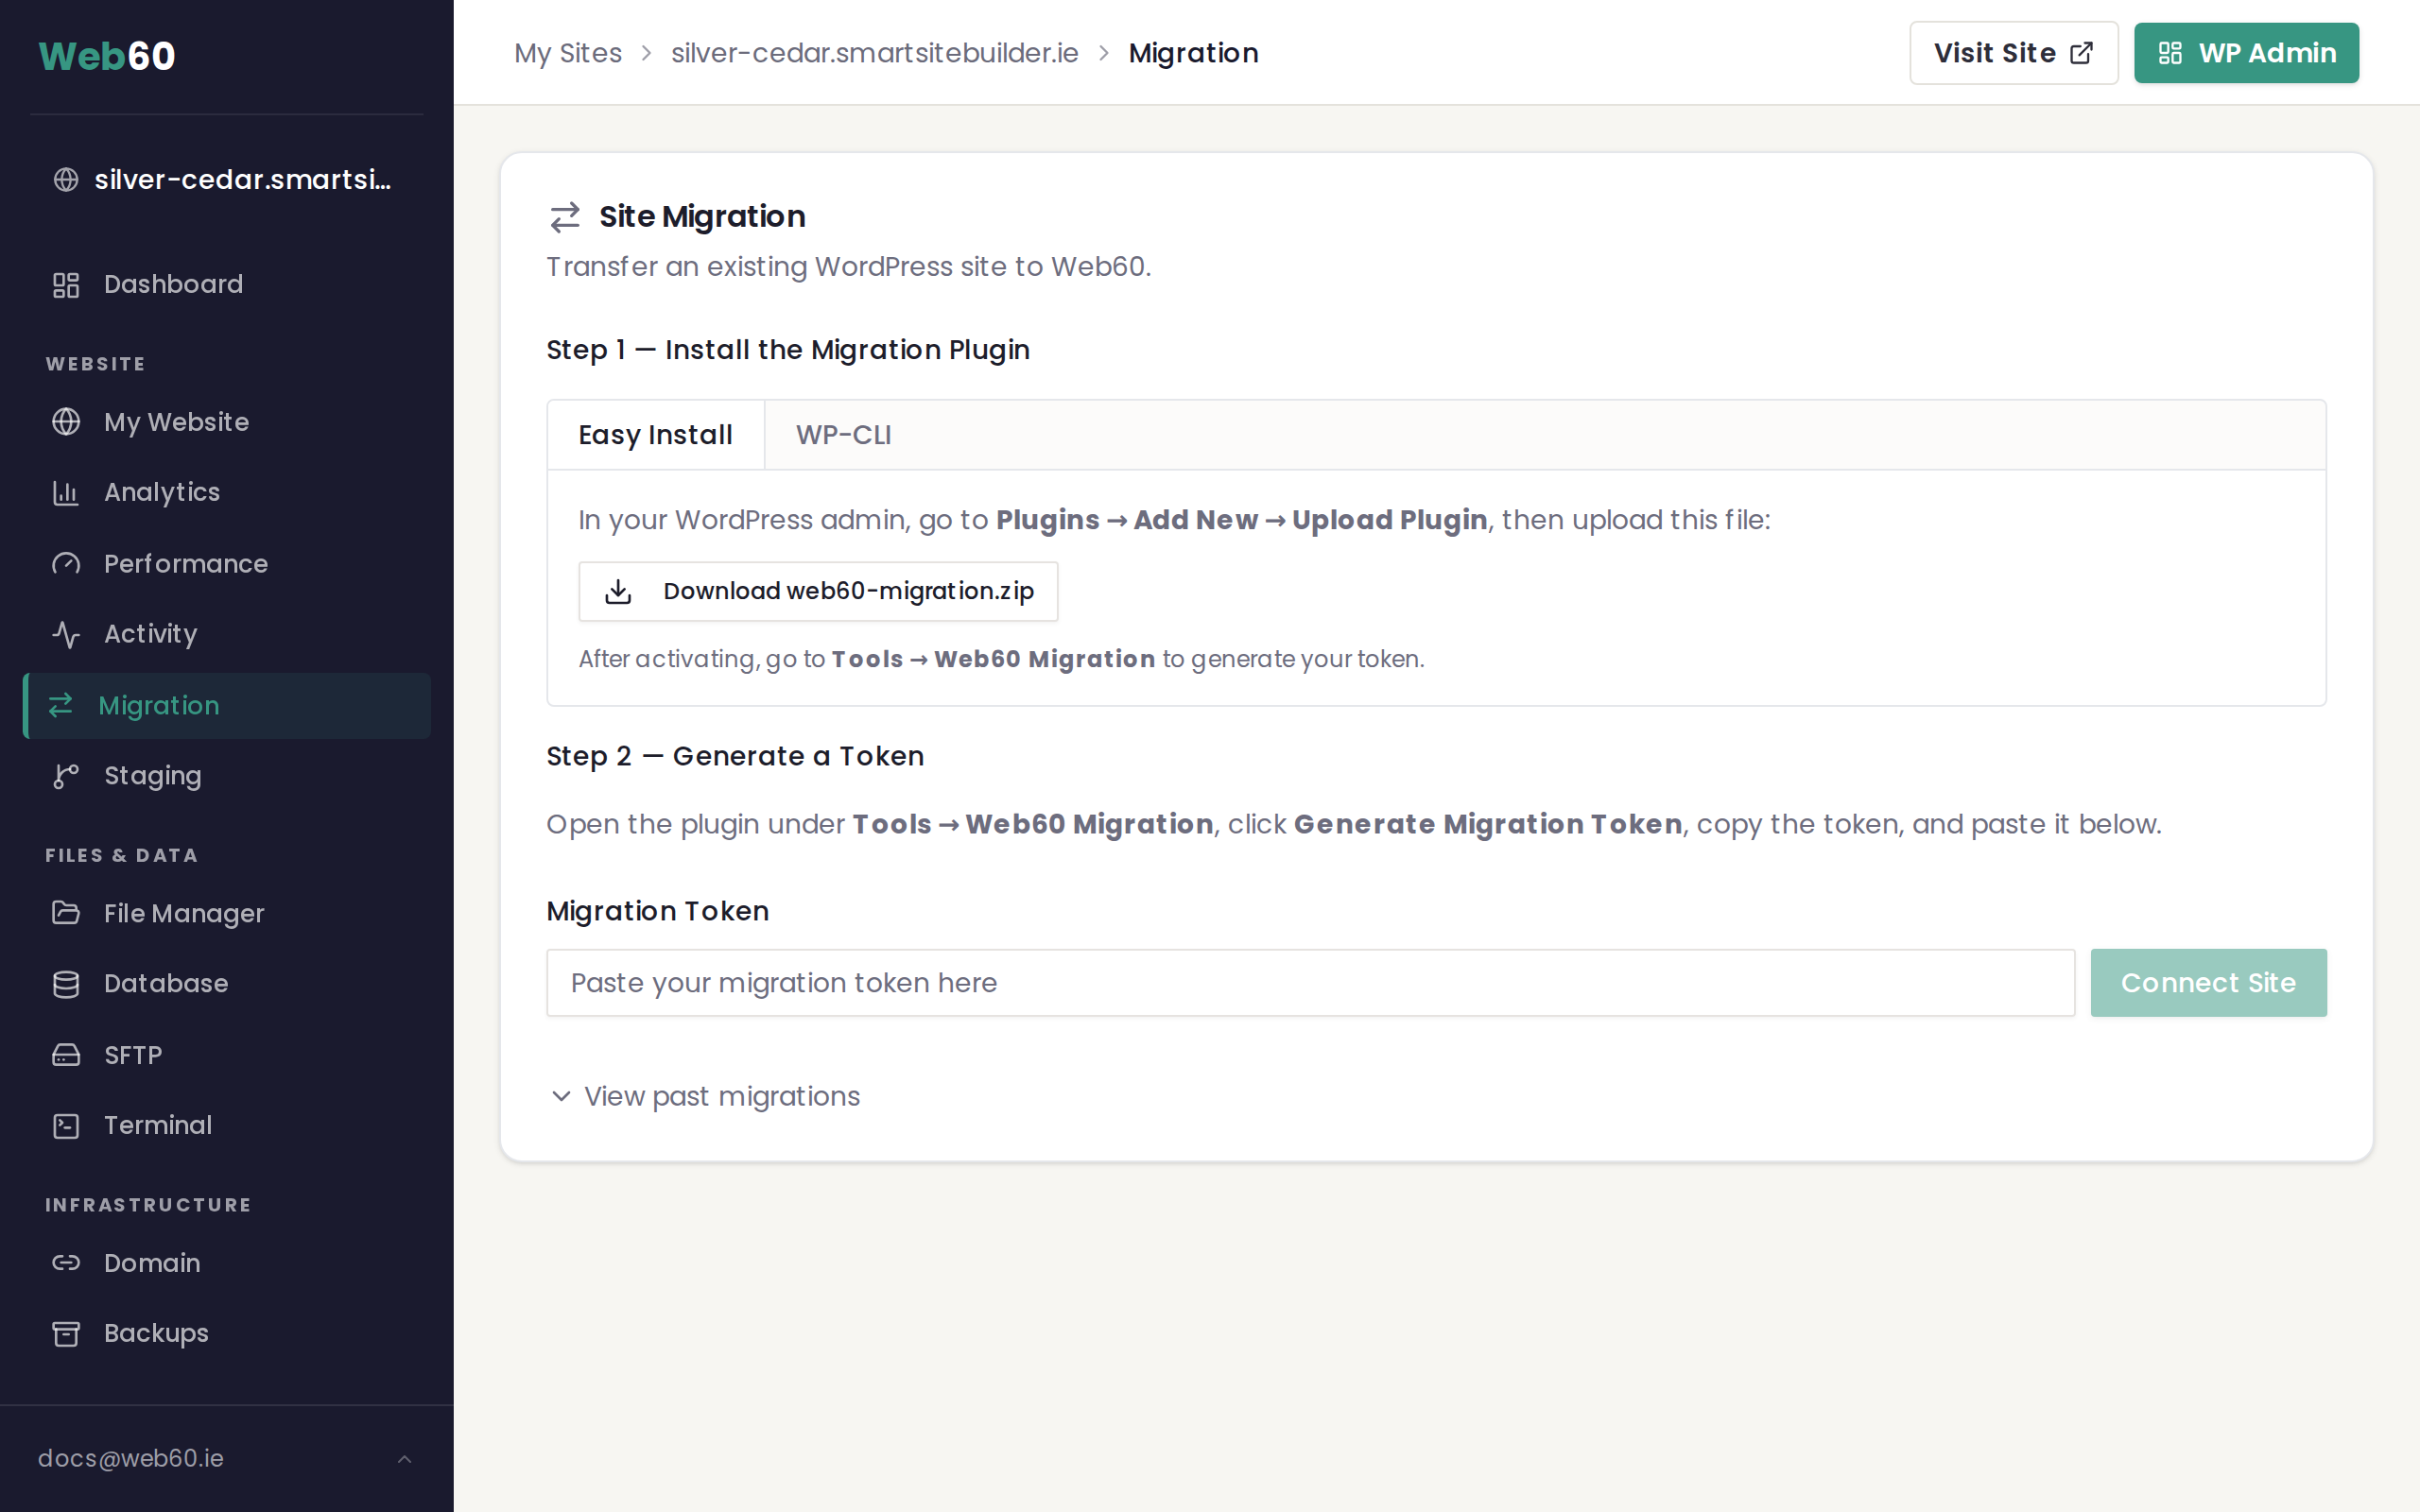Select the Backups icon in sidebar

coord(66,1332)
